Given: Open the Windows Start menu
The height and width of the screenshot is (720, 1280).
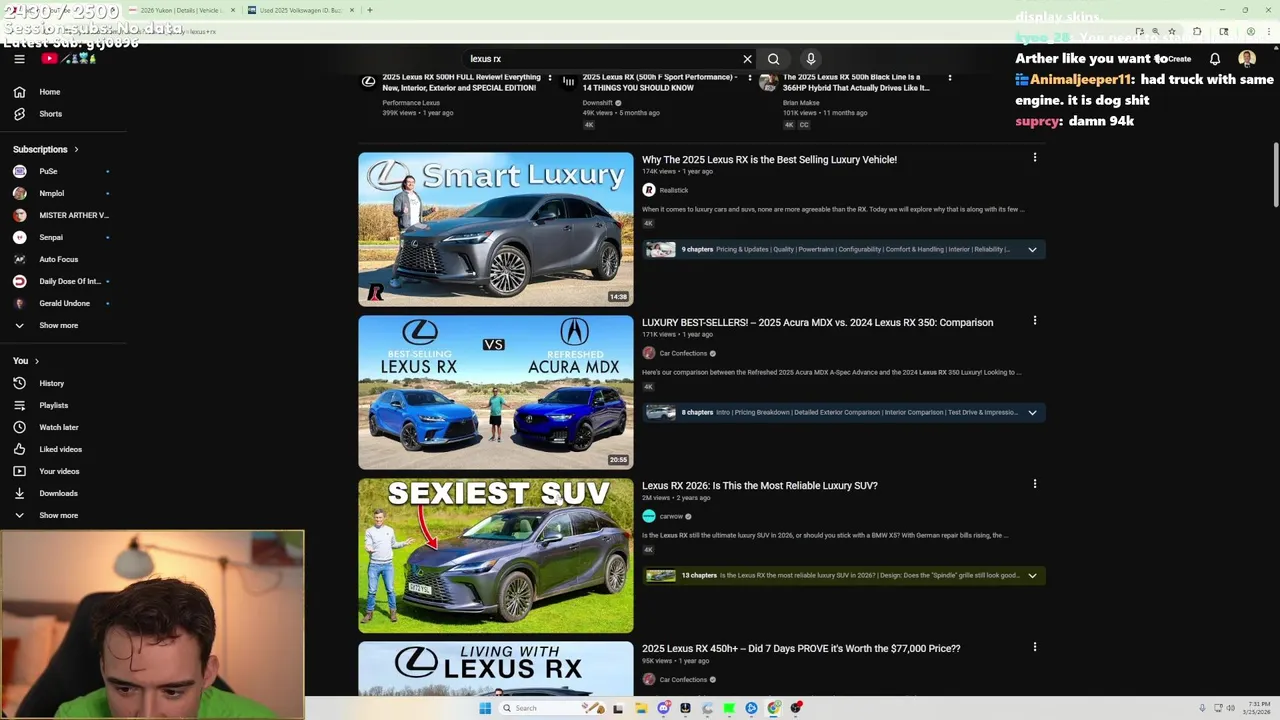Looking at the screenshot, I should click(485, 708).
